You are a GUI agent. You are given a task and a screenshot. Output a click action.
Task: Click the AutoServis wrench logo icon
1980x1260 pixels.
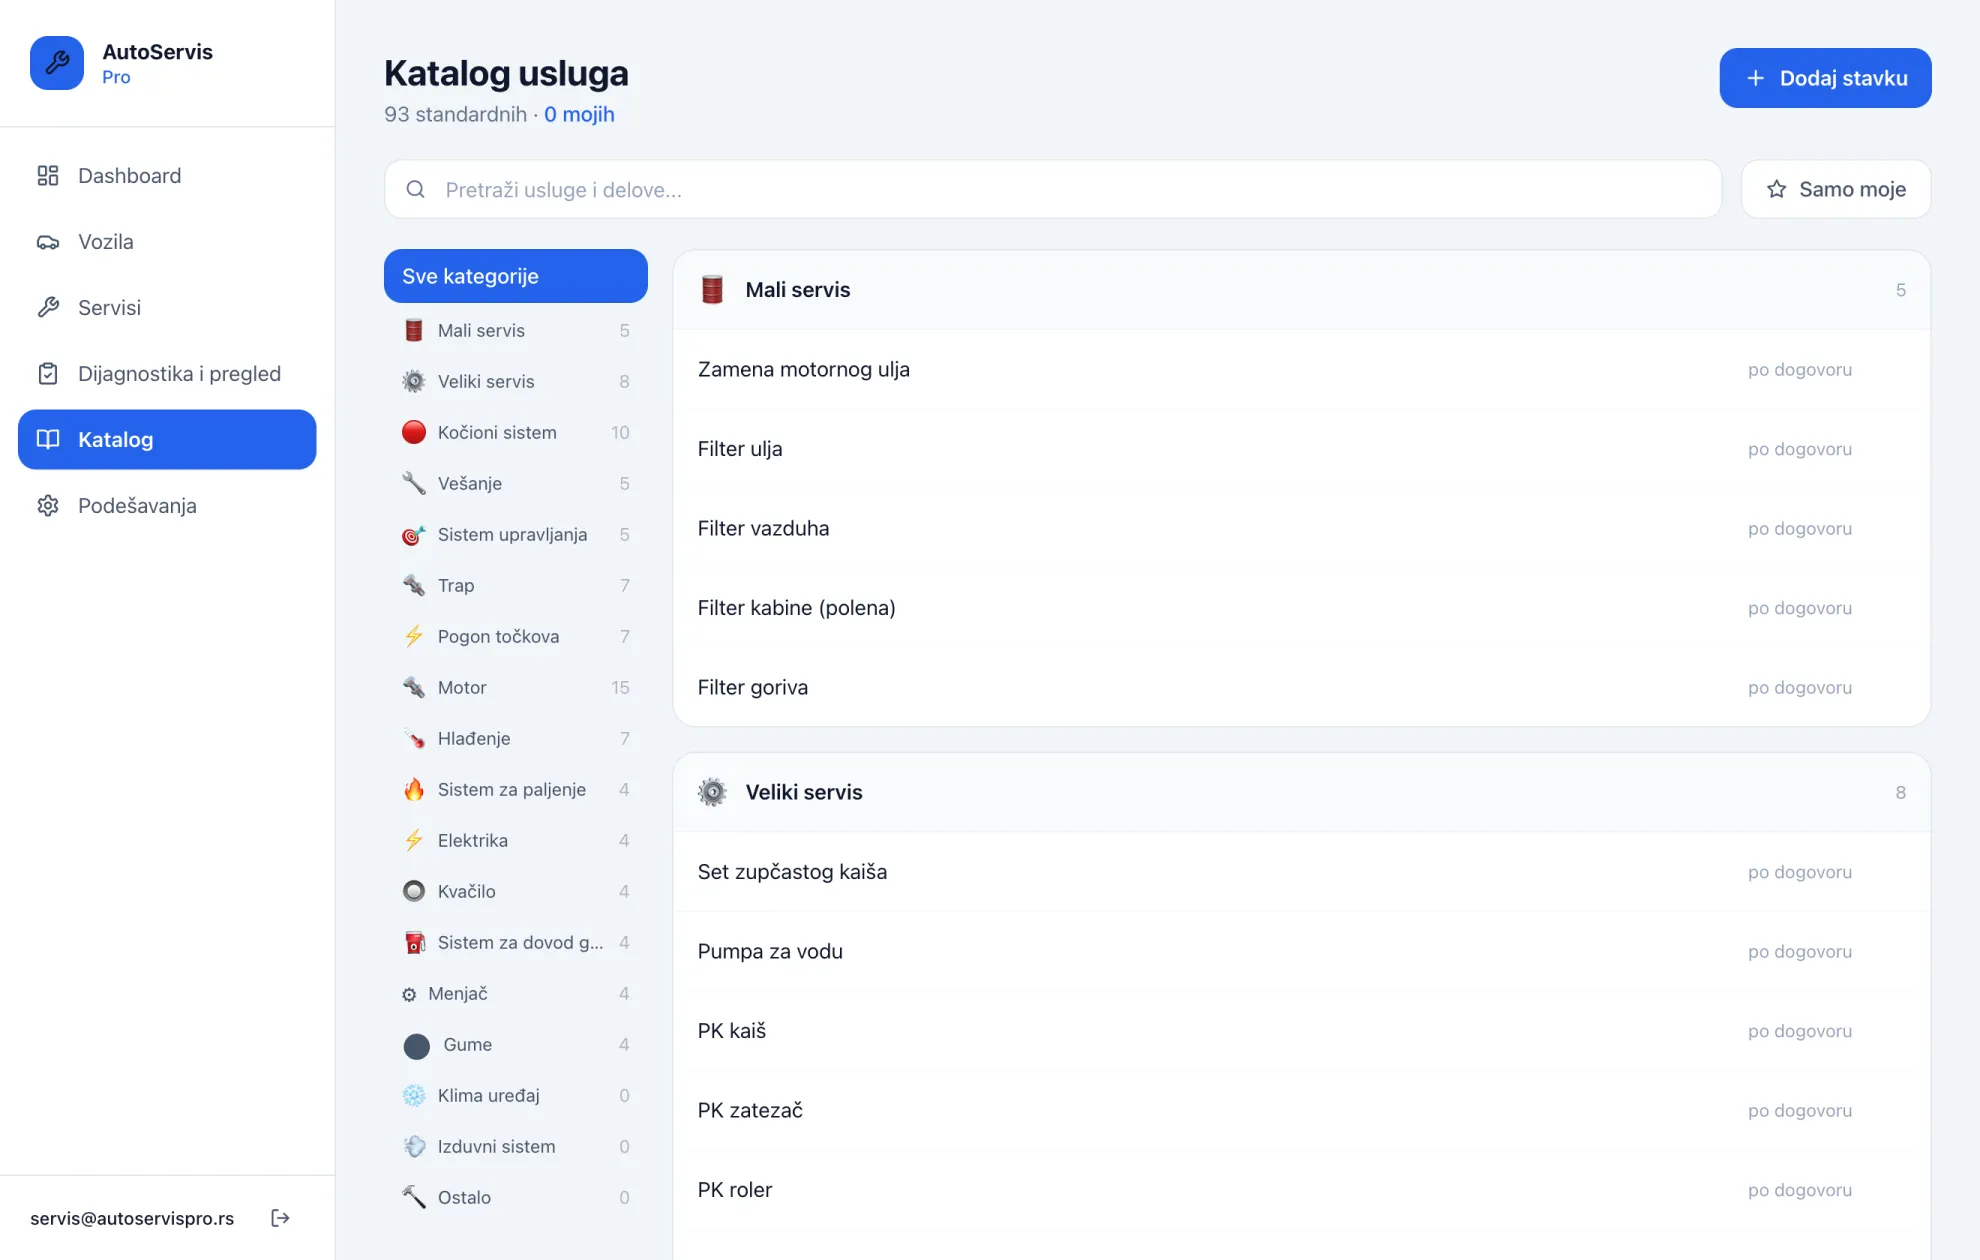pyautogui.click(x=57, y=63)
